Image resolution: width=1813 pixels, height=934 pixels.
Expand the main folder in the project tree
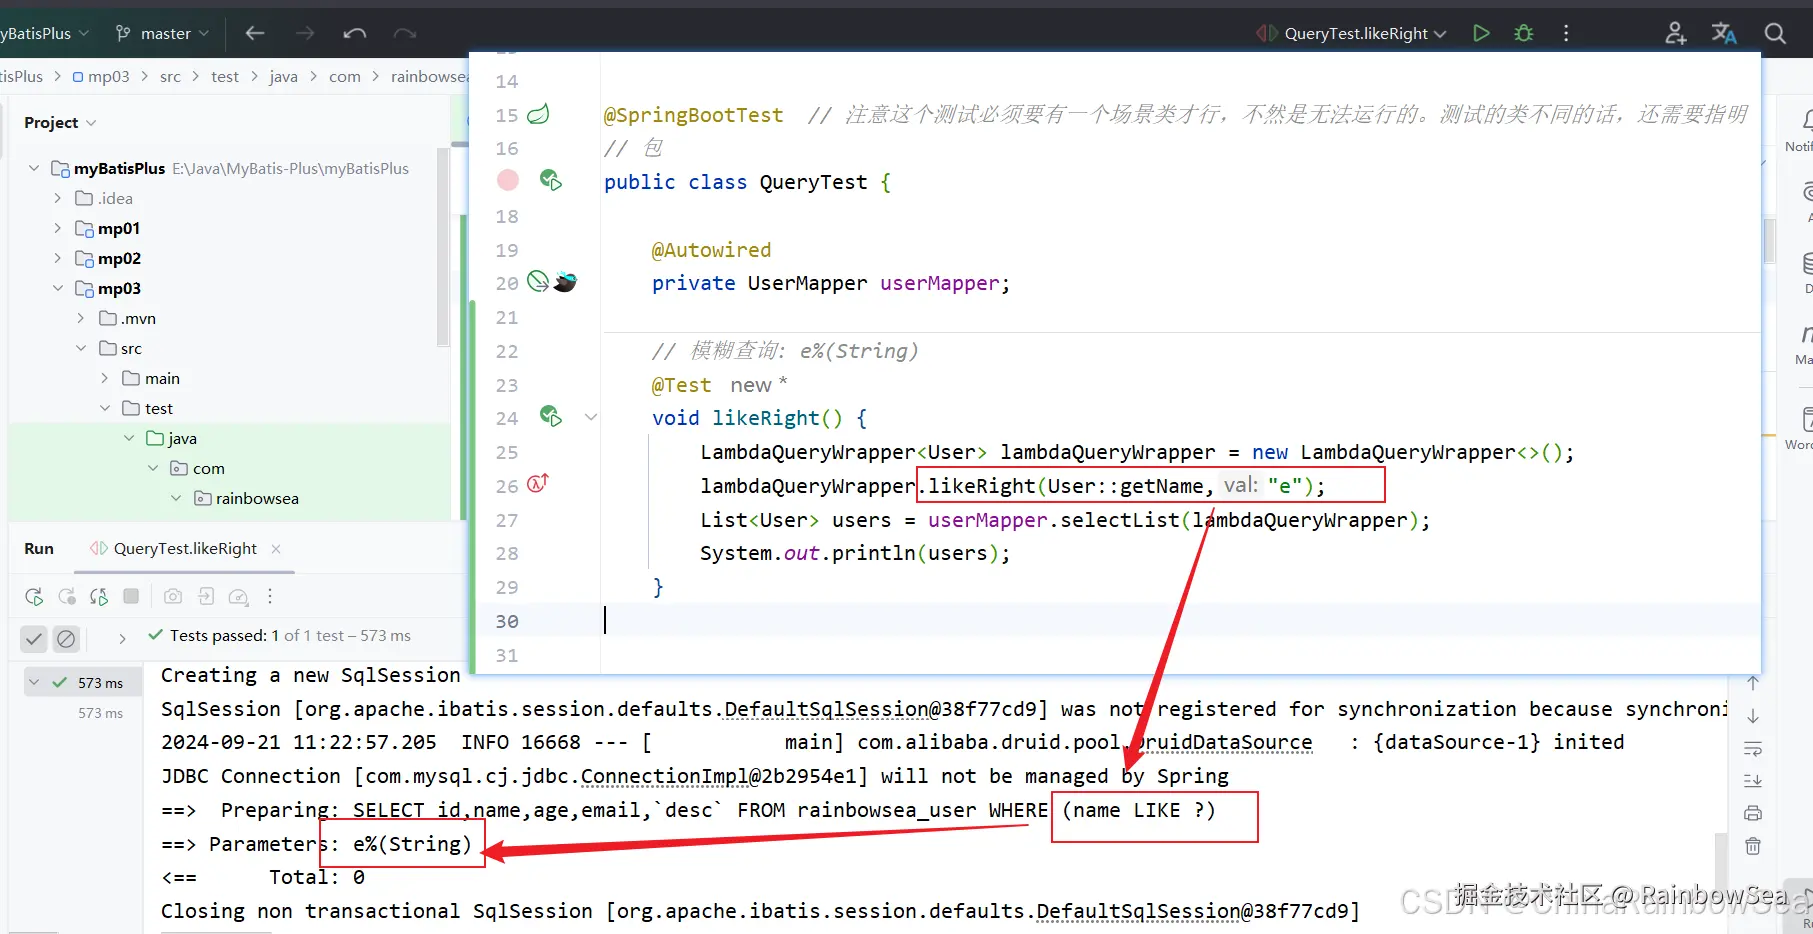click(105, 378)
